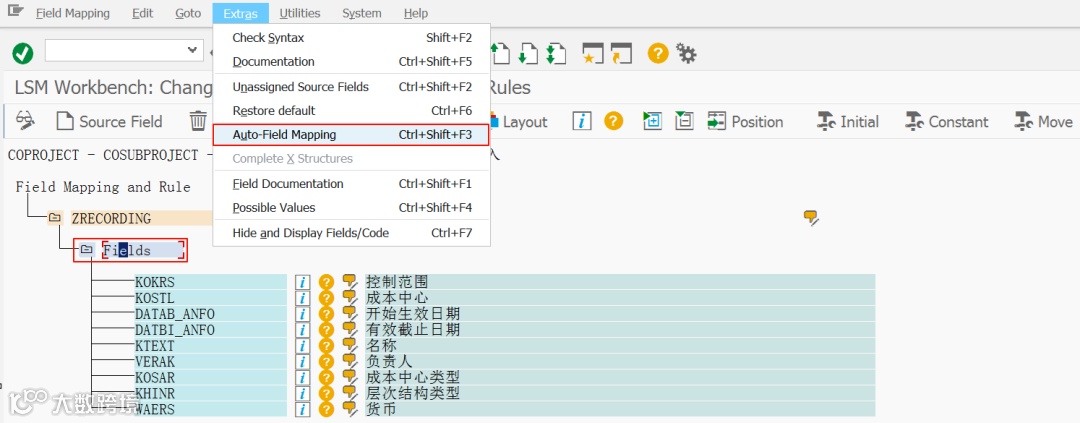This screenshot has height=423, width=1080.
Task: Go to next page via single down-arrow icon
Action: click(x=528, y=52)
